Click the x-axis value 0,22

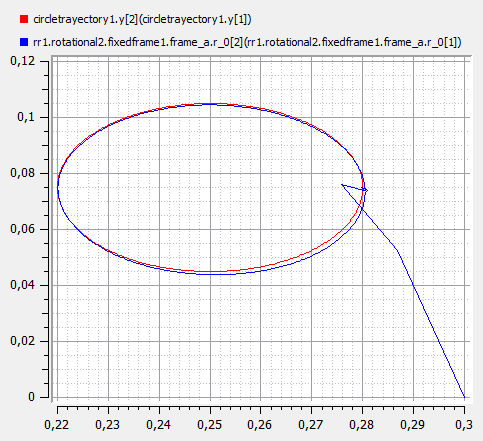point(57,425)
